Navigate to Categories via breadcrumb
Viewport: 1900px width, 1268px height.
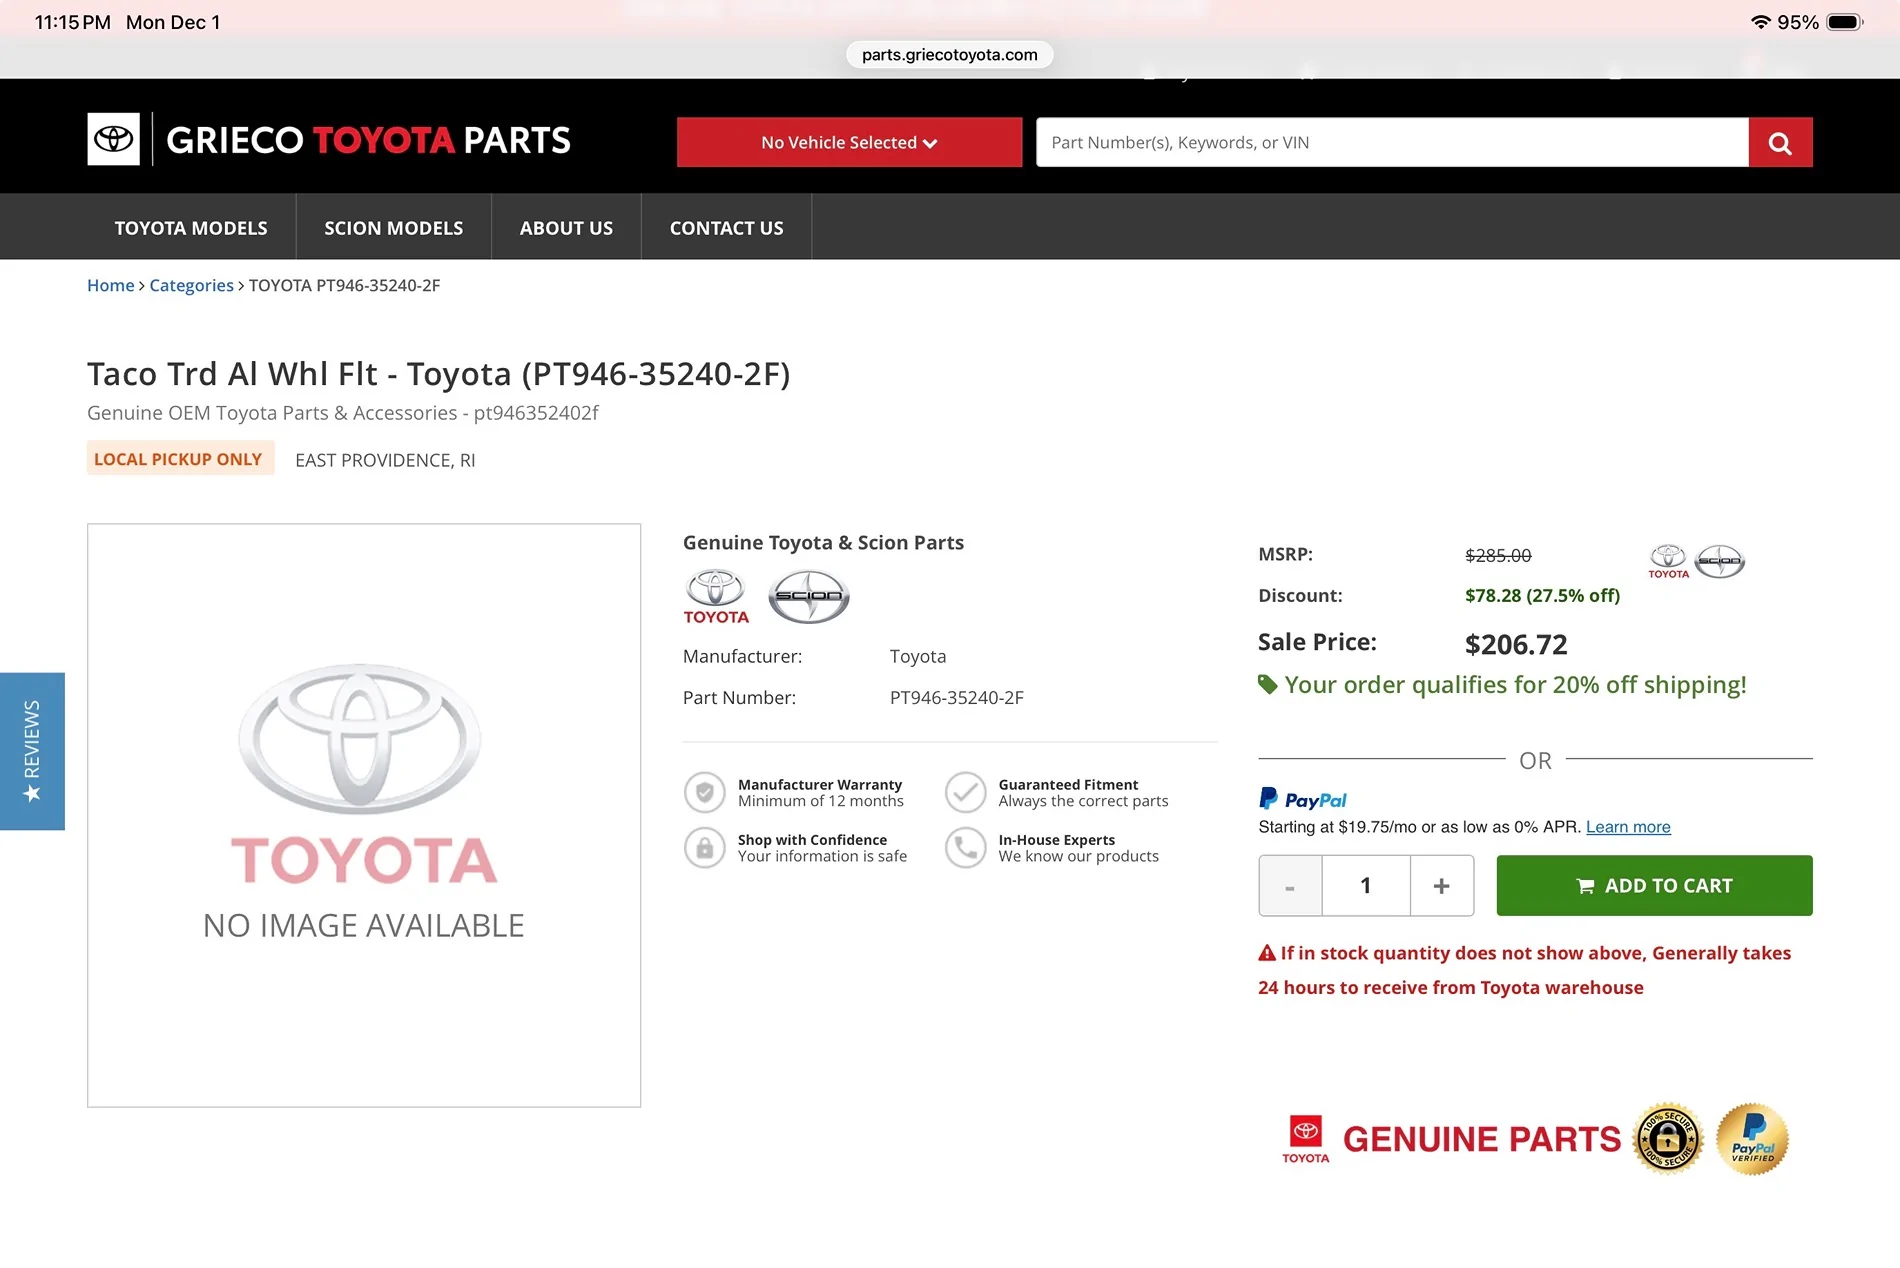click(191, 285)
